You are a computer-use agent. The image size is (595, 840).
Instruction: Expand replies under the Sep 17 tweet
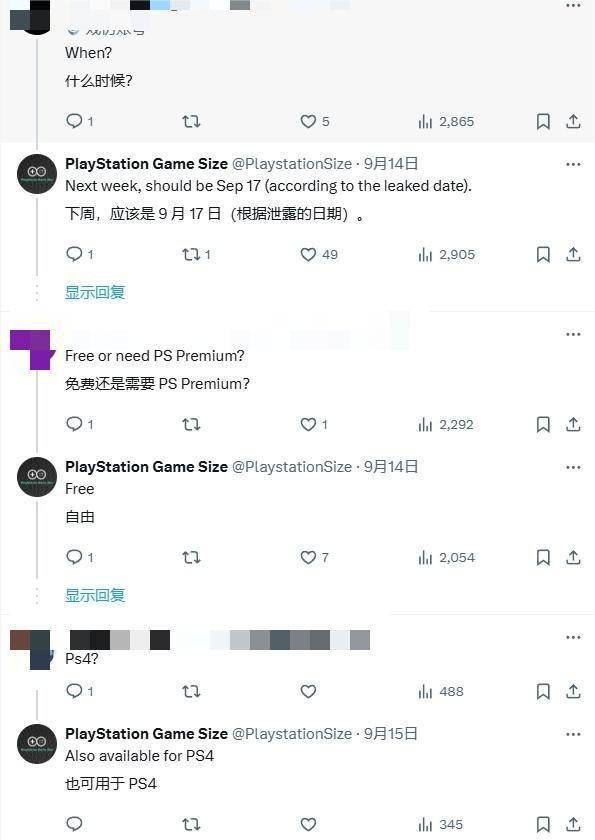click(x=95, y=292)
